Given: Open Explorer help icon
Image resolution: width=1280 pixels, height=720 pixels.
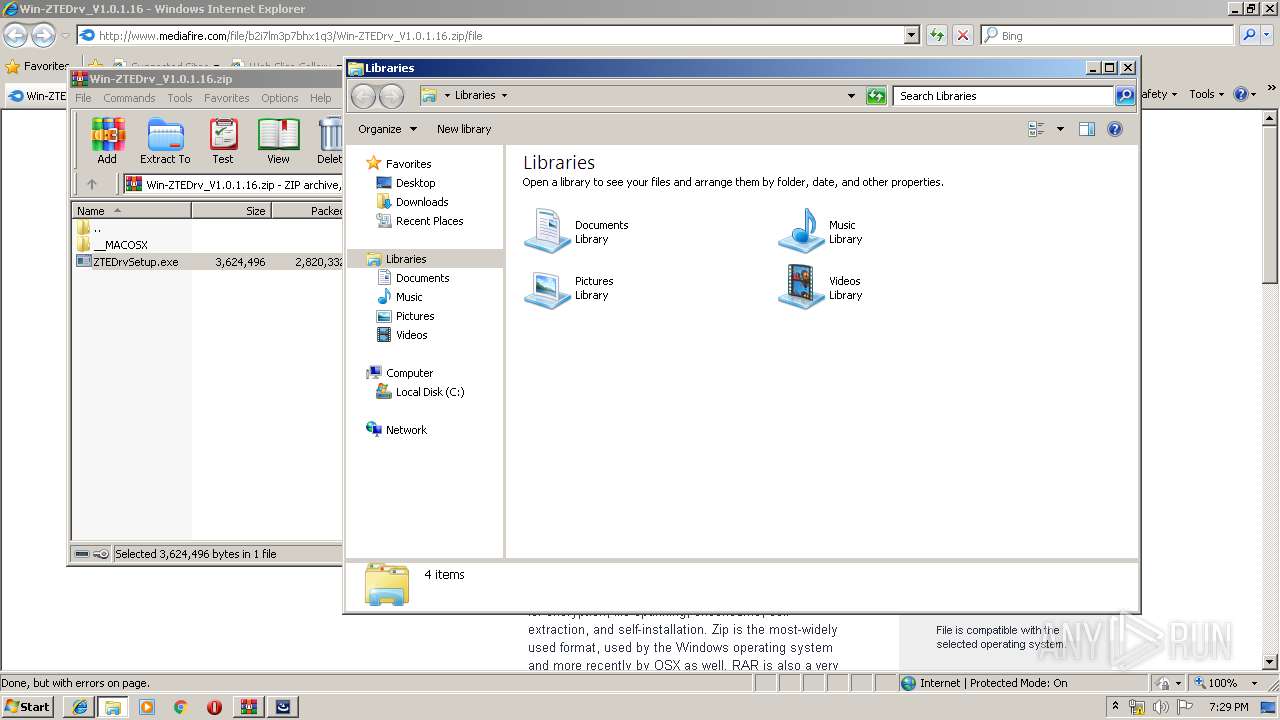Looking at the screenshot, I should (x=1115, y=129).
